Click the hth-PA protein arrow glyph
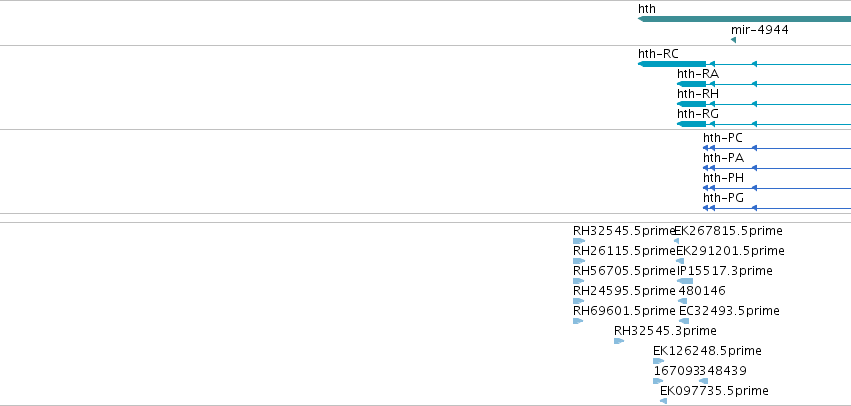Image resolution: width=851 pixels, height=406 pixels. (x=706, y=168)
